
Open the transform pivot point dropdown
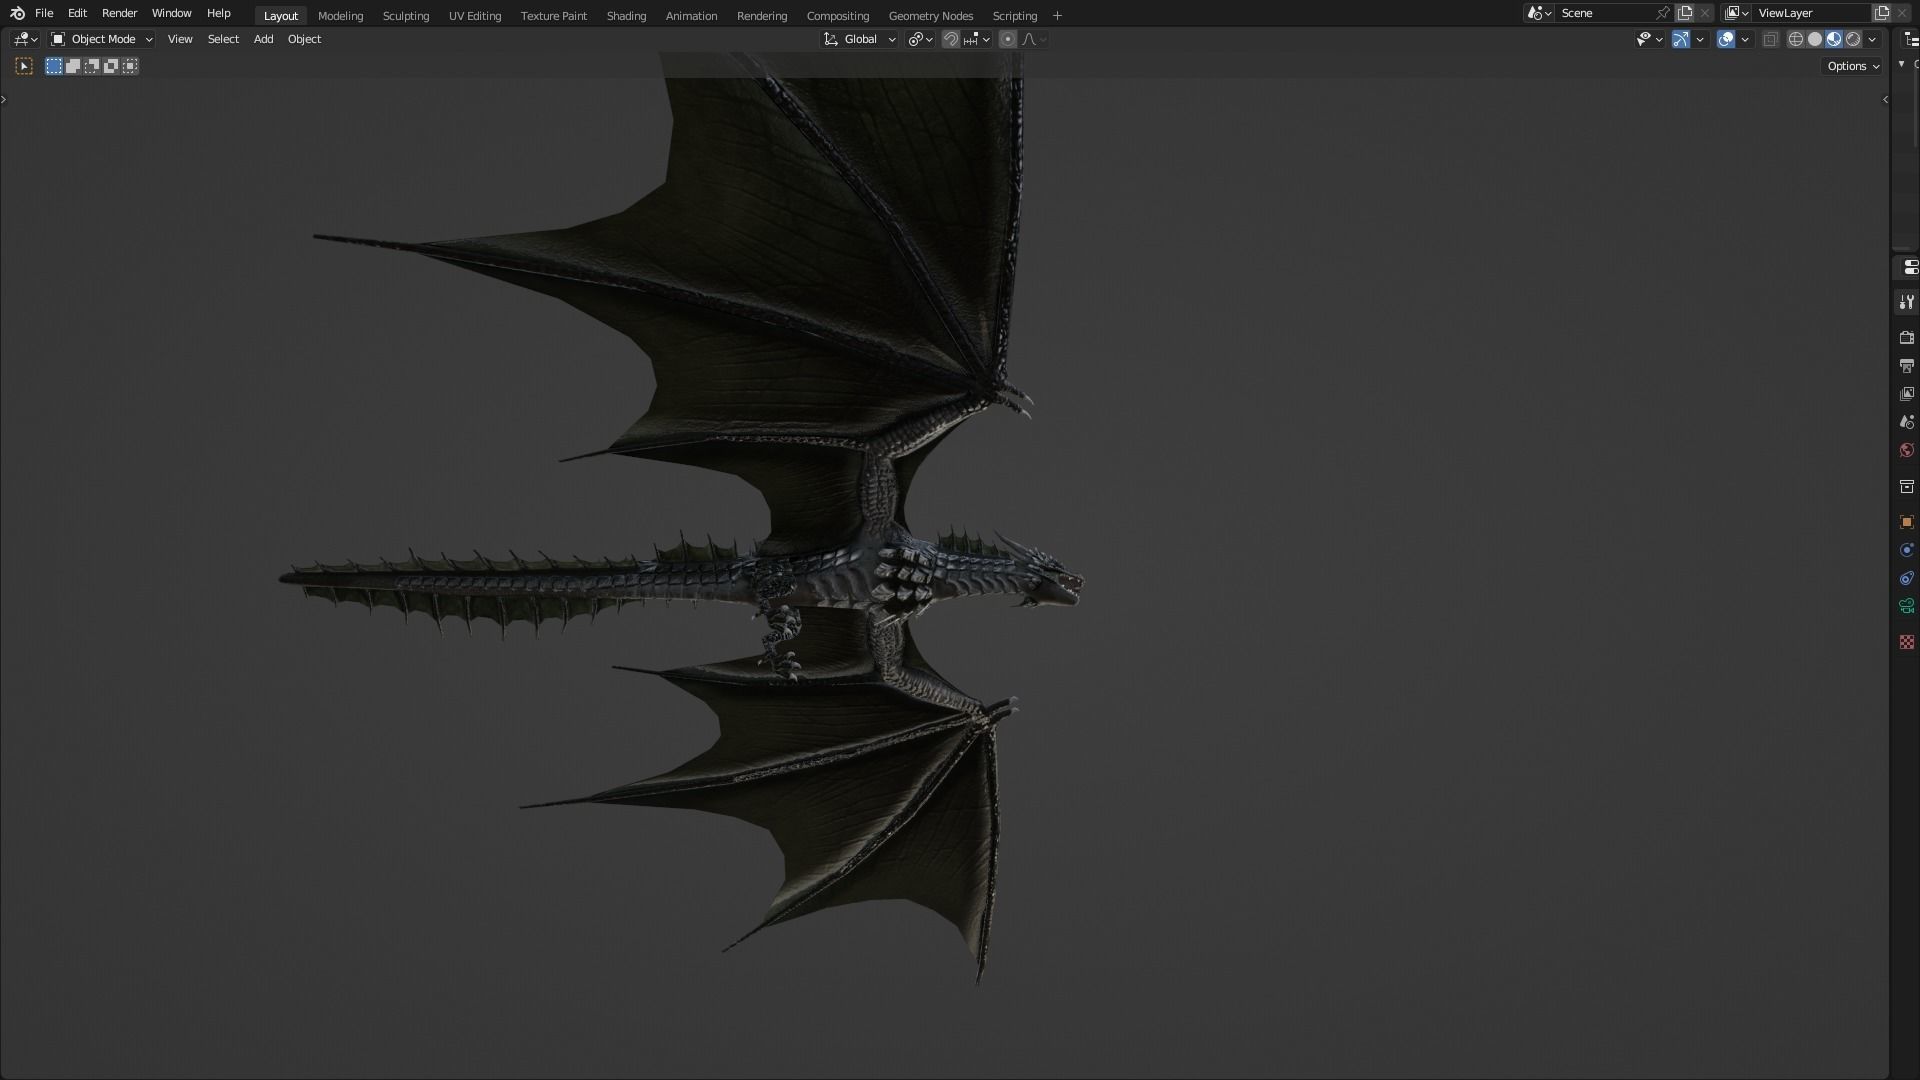coord(920,39)
